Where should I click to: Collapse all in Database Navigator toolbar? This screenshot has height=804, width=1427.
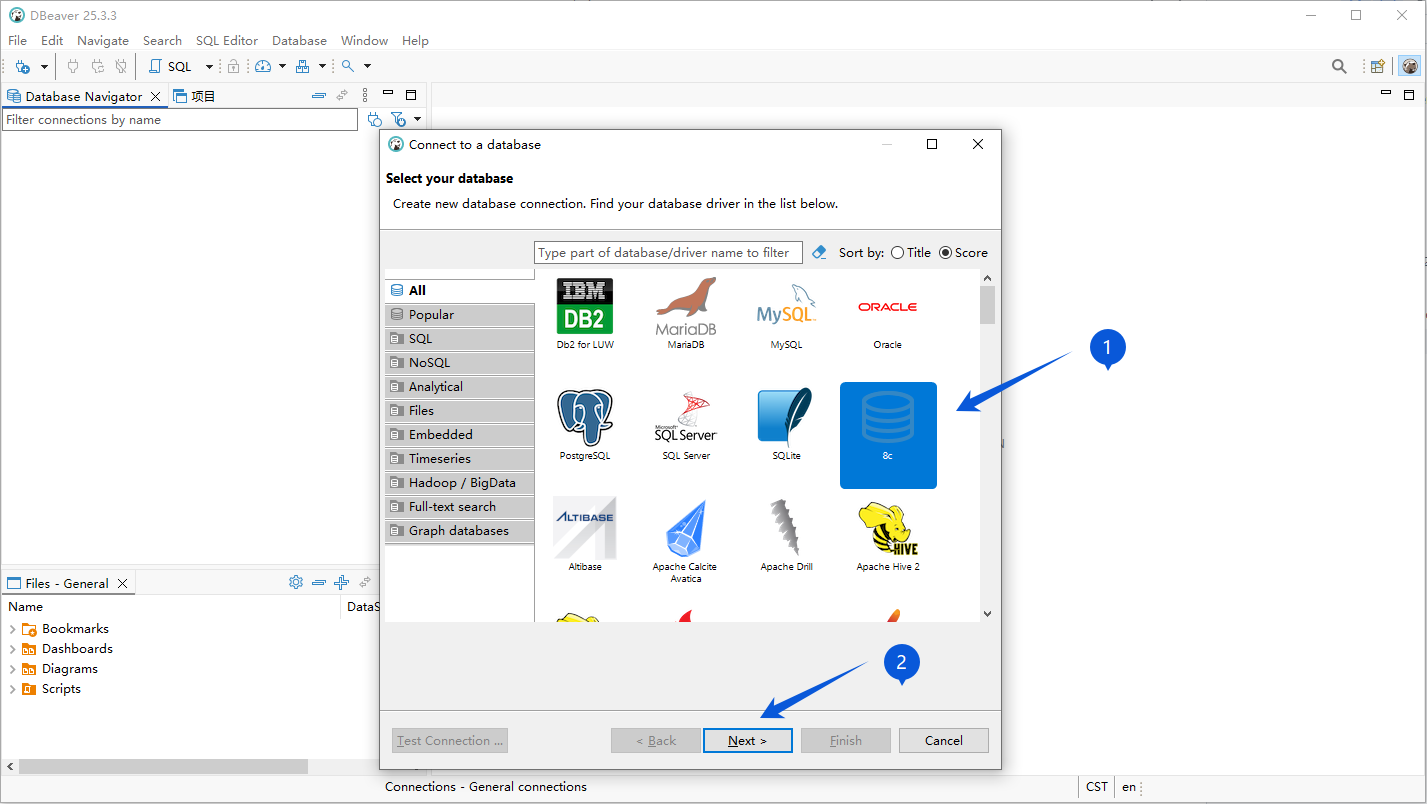pyautogui.click(x=319, y=96)
